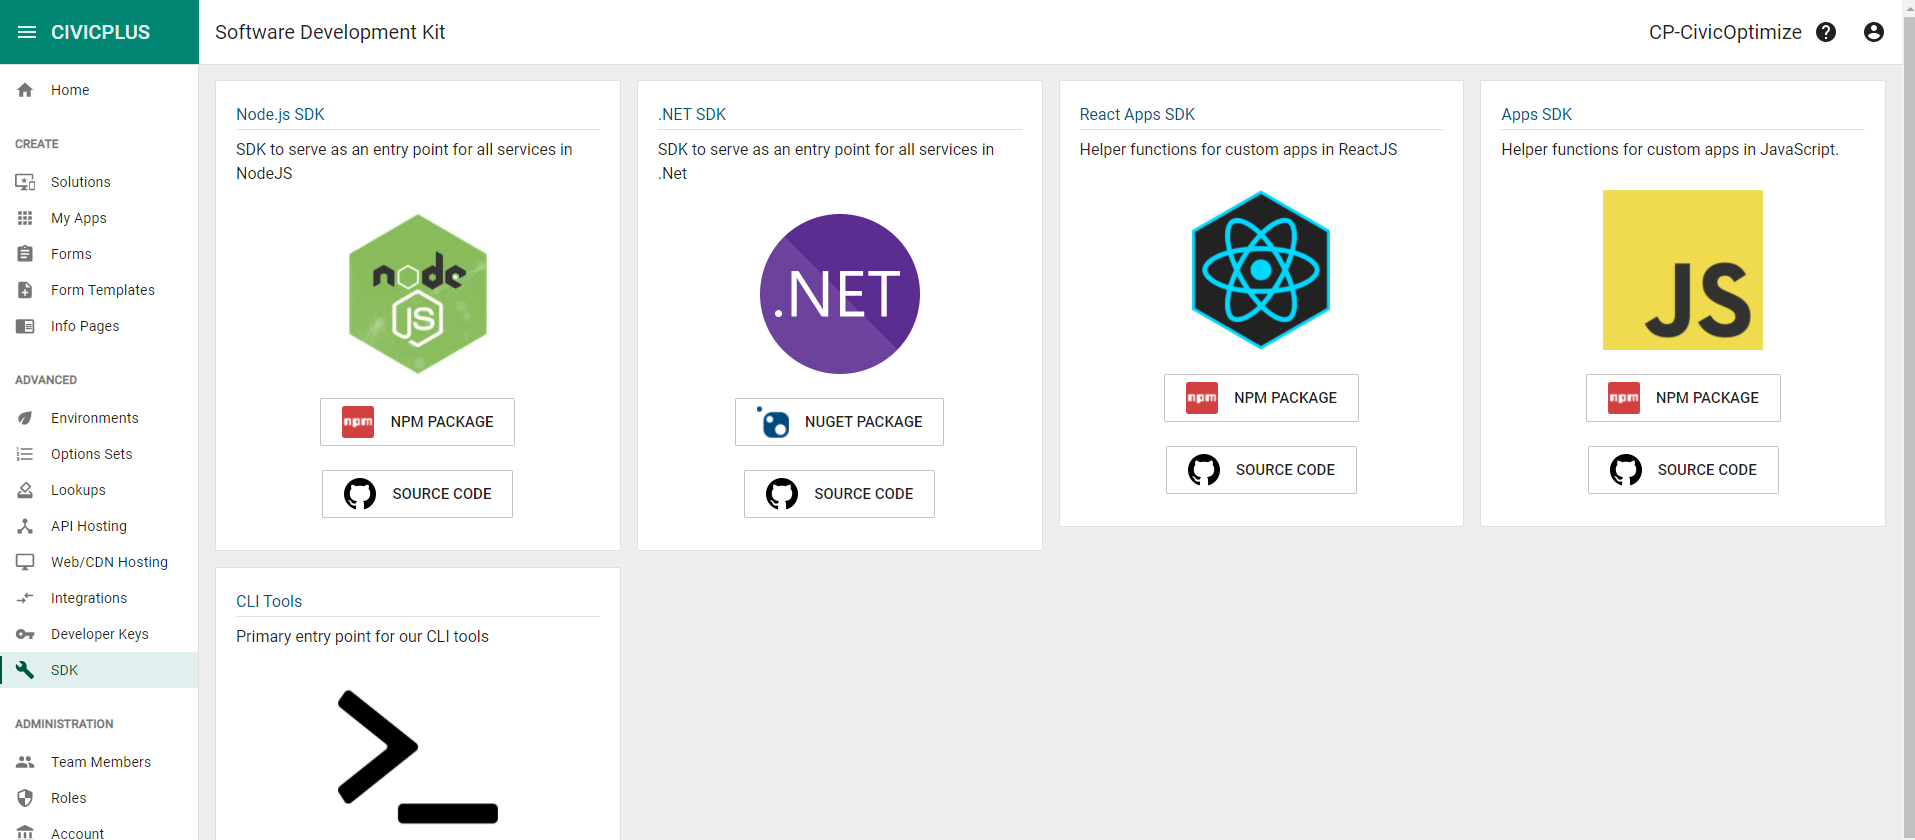Open the NuGet Package button
Viewport: 1915px width, 840px height.
coord(839,422)
